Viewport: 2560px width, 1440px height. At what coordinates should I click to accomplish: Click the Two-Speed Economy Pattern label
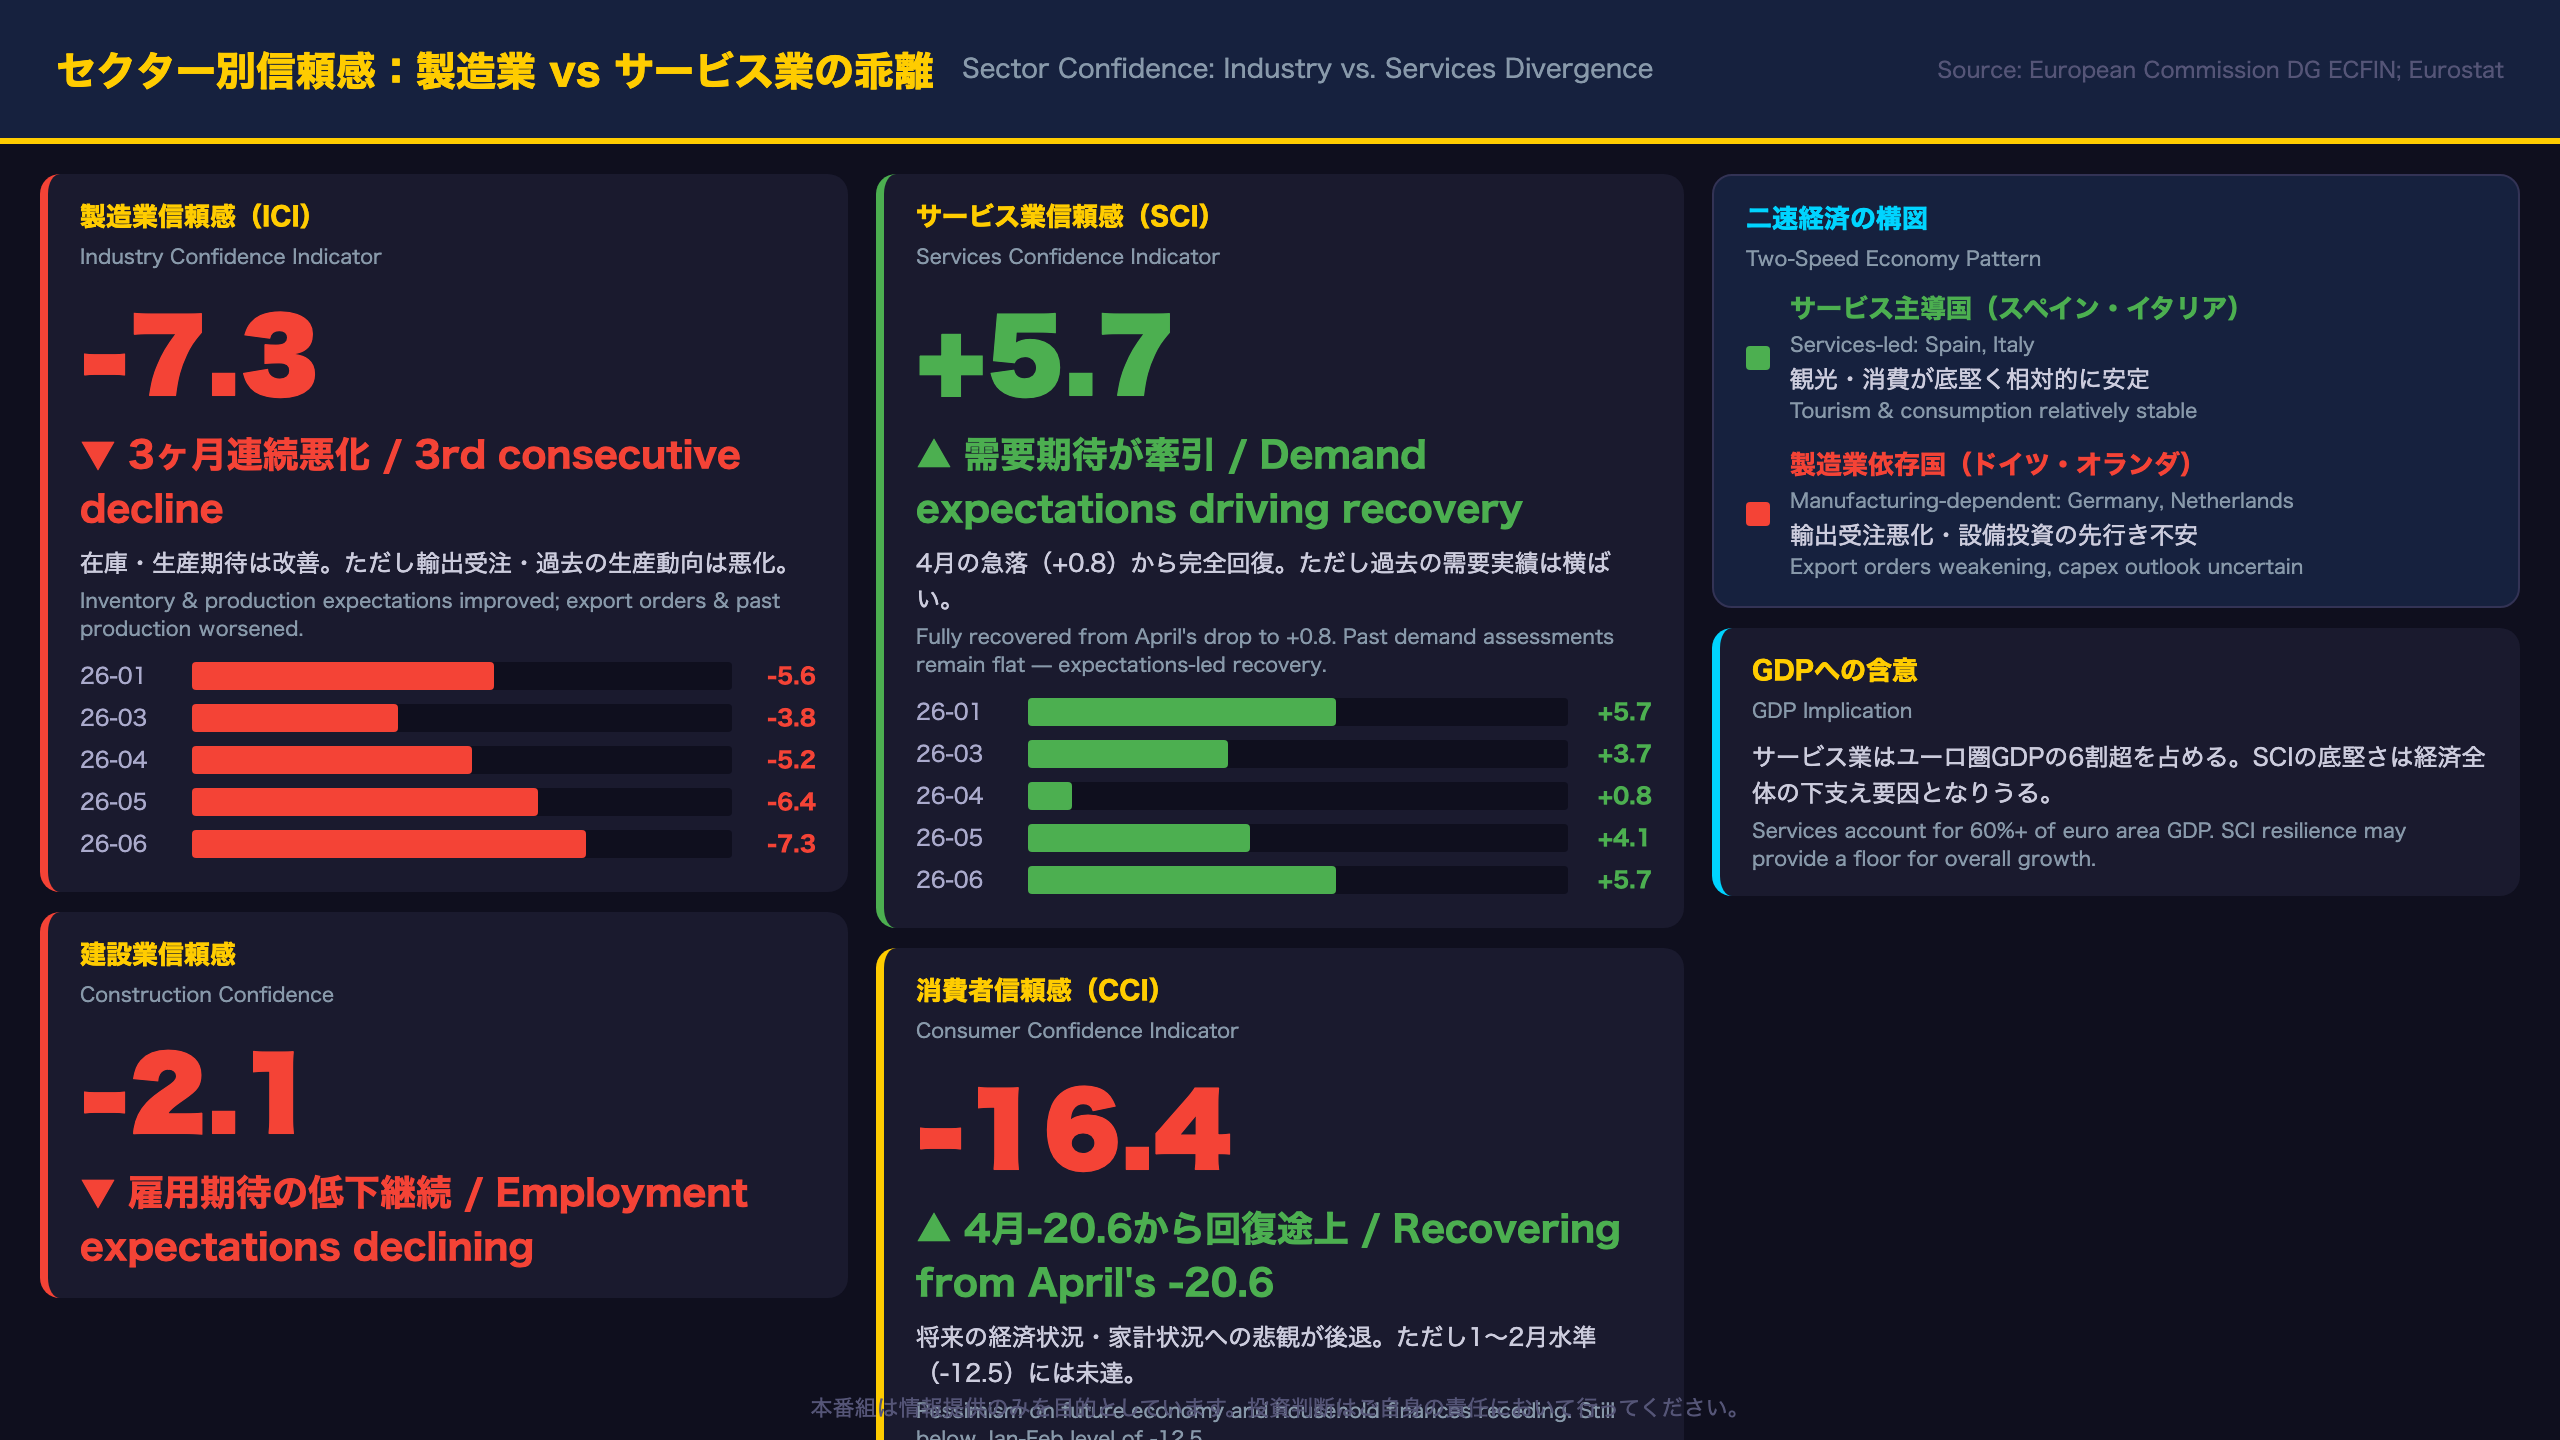[x=1893, y=259]
